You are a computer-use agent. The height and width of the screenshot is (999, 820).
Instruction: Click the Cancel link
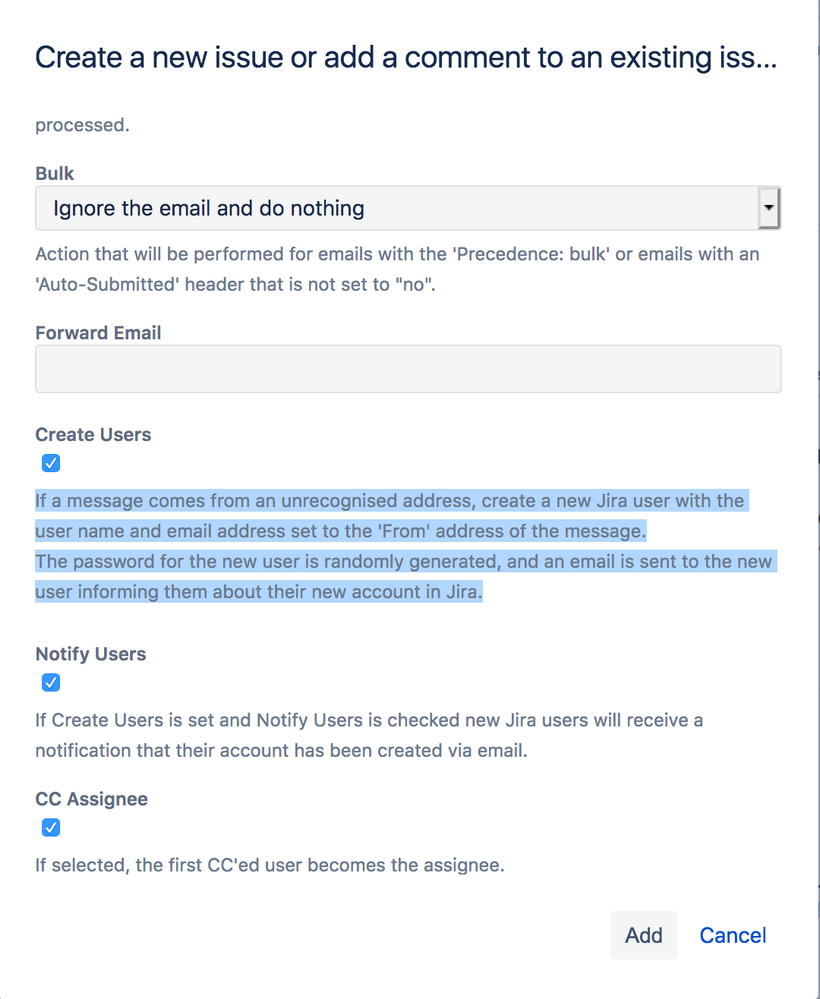click(732, 935)
